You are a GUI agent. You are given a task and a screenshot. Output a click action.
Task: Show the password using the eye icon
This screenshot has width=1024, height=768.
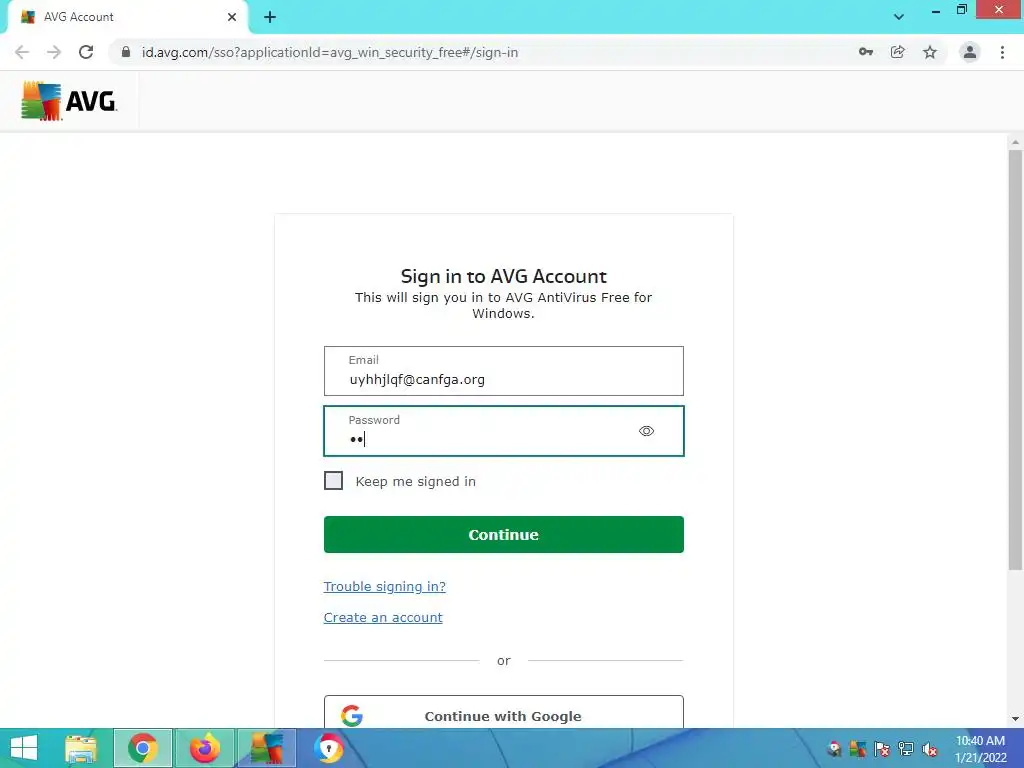[646, 431]
